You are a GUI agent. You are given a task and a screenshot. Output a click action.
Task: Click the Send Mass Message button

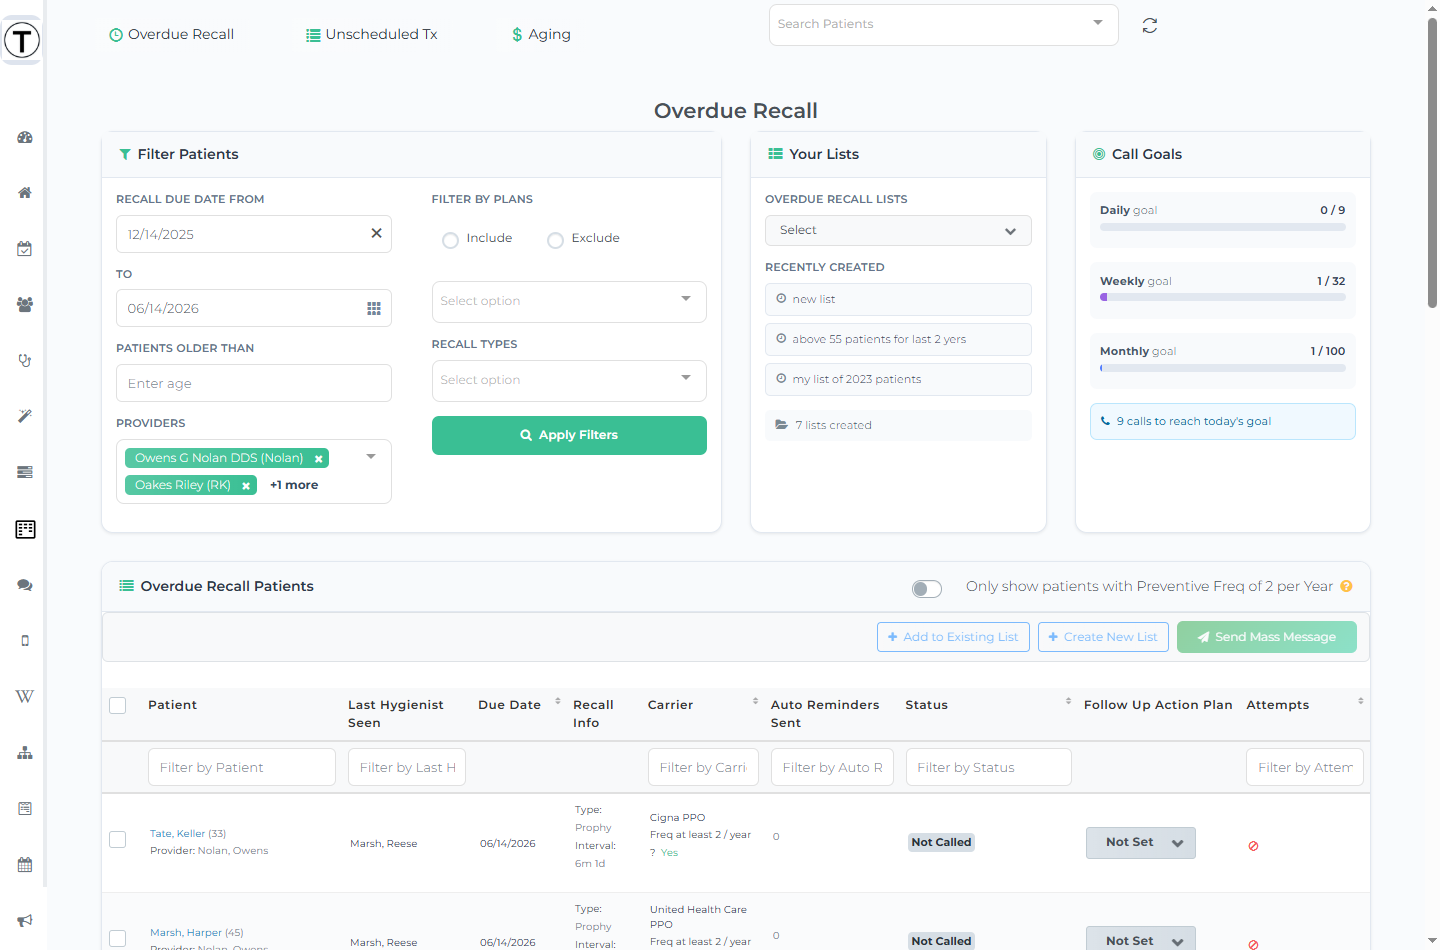(x=1267, y=637)
